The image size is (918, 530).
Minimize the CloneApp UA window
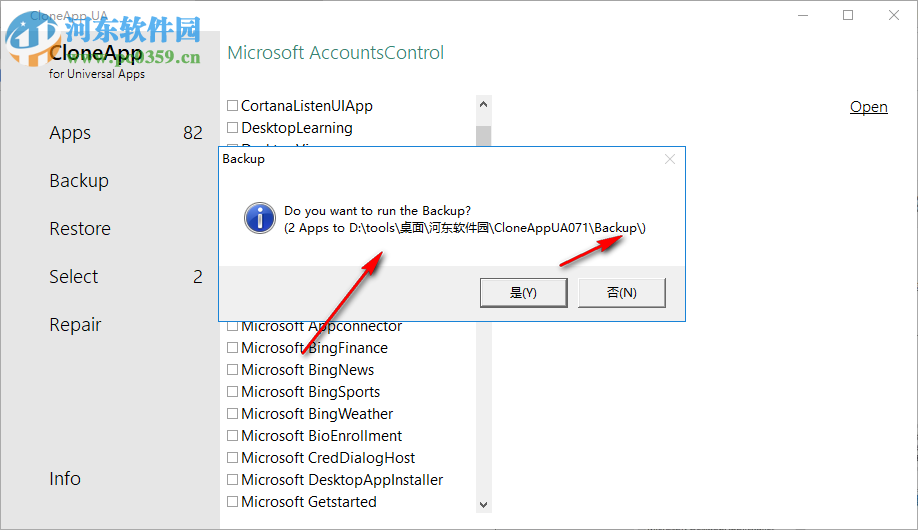coord(803,15)
